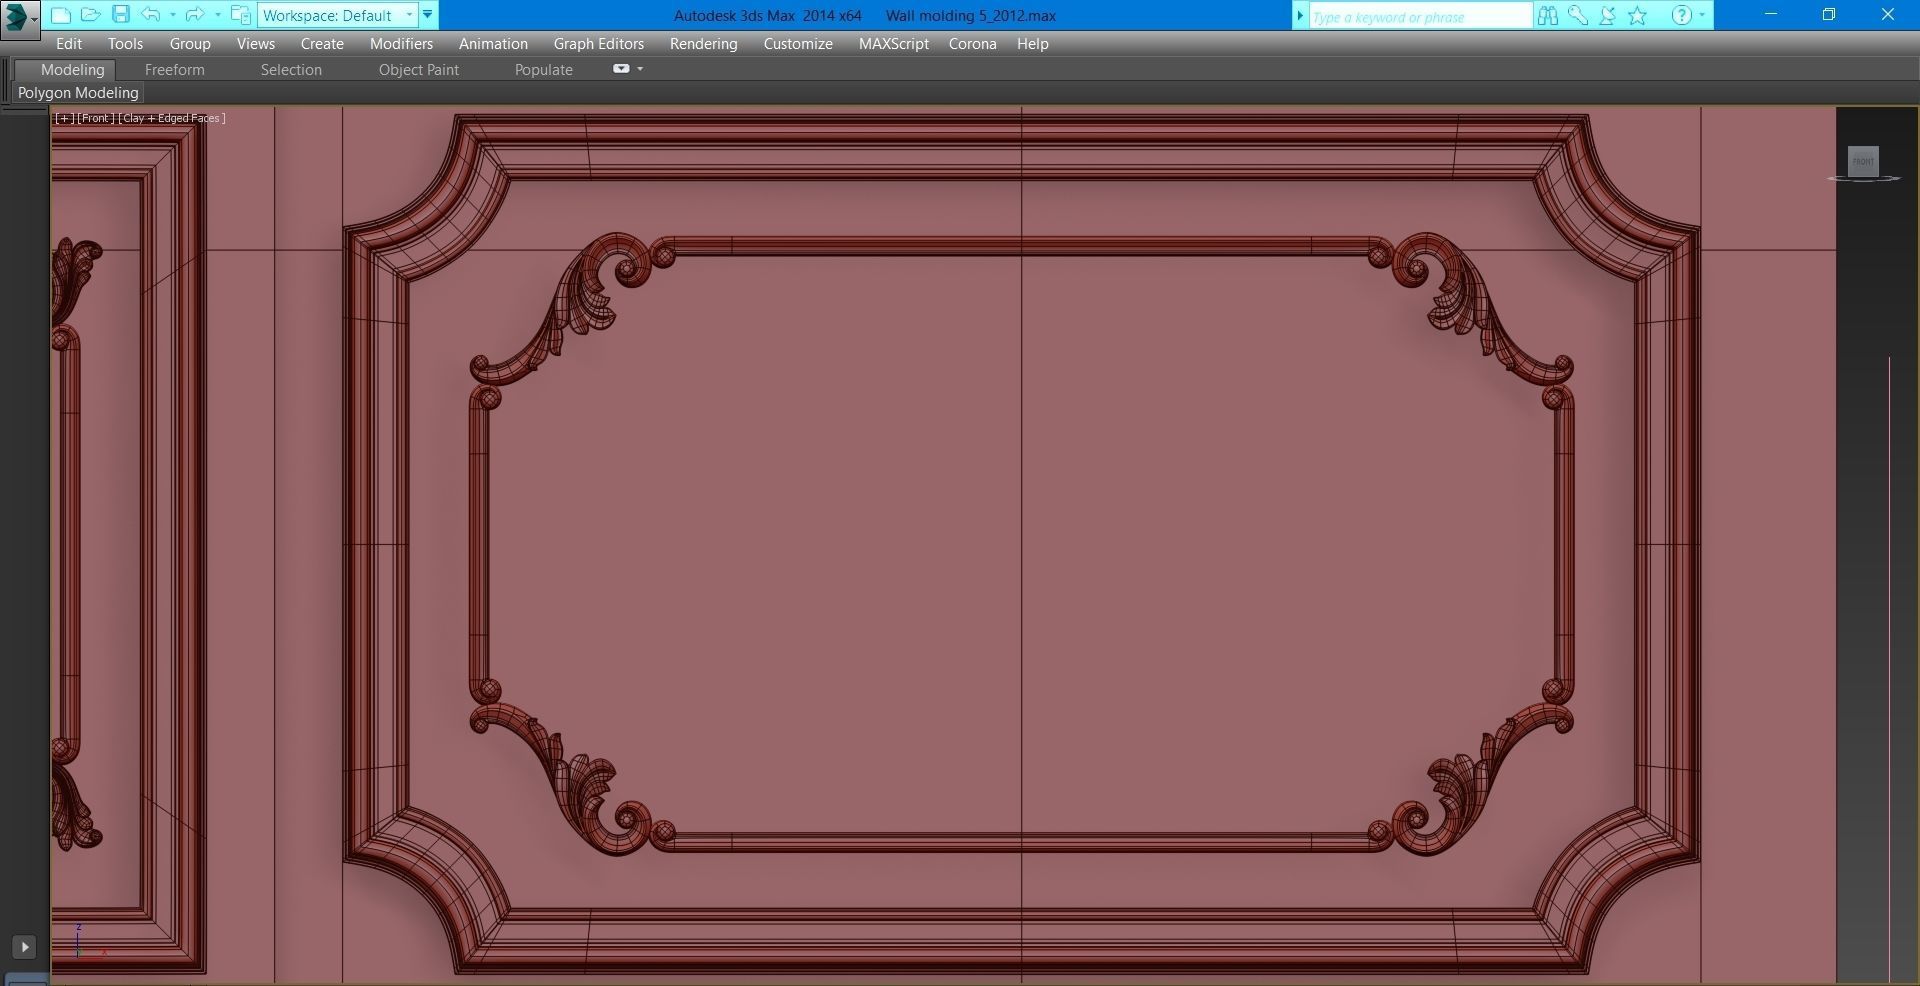Screen dimensions: 1920x986
Task: Click the ViewCube Front face
Action: pos(1863,161)
